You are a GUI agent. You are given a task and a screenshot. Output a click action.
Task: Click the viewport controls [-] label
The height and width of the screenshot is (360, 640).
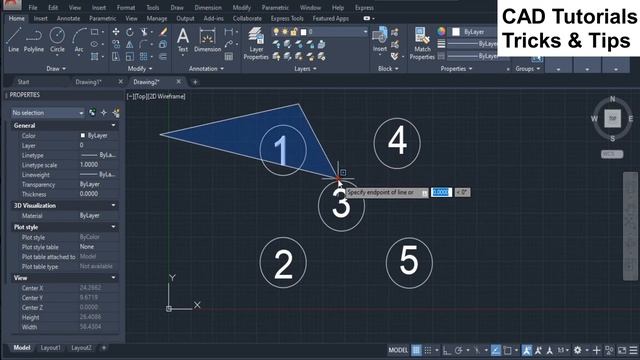coord(130,96)
